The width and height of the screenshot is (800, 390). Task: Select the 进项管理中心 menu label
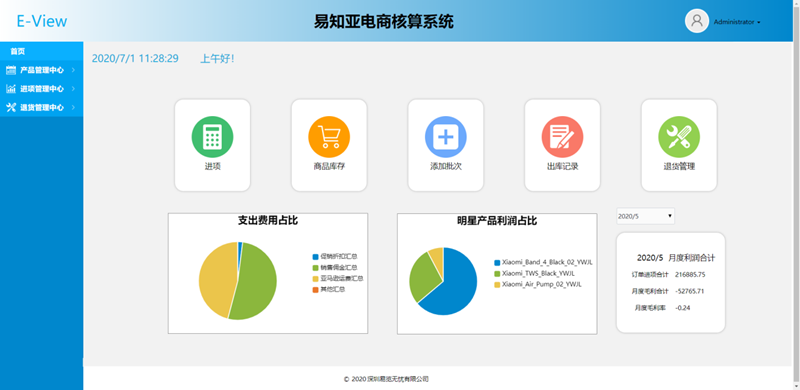coord(42,89)
